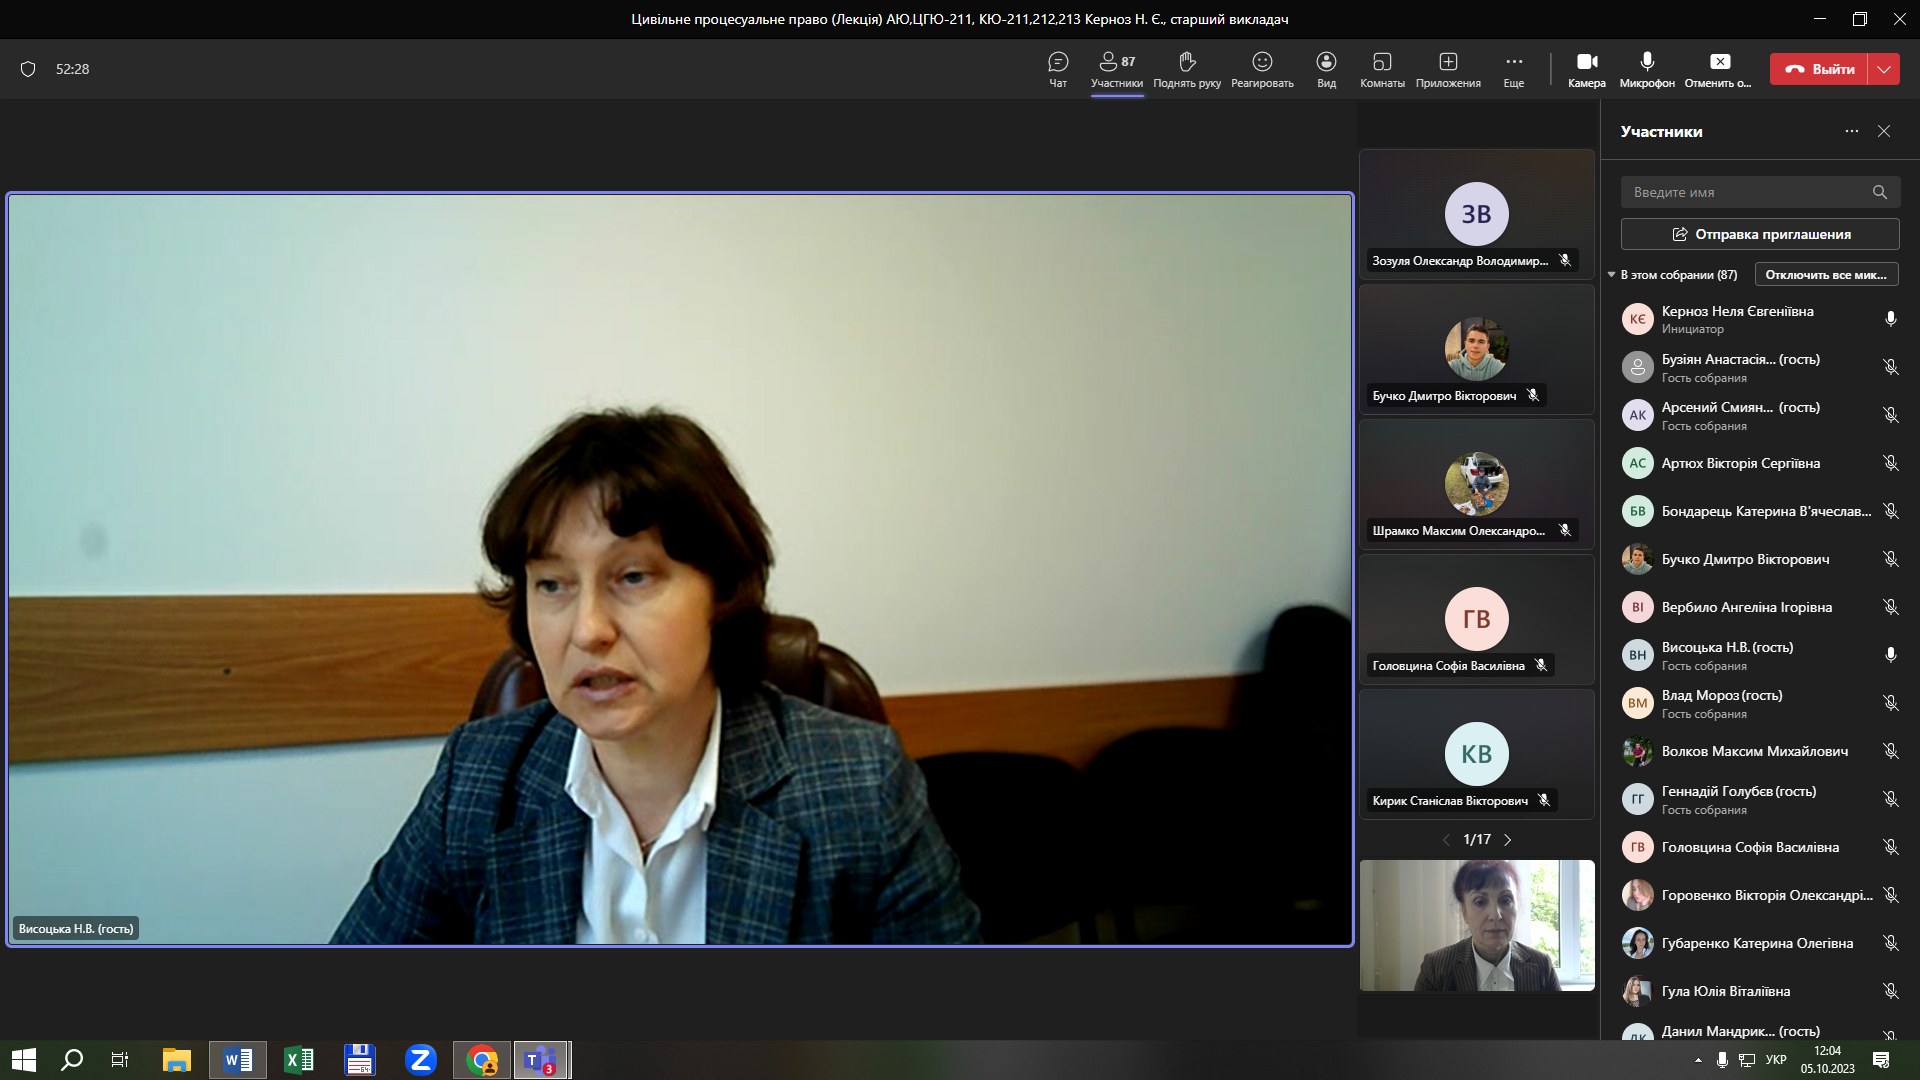
Task: Toggle Бондарець Катерина's muted mic icon
Action: [1890, 511]
